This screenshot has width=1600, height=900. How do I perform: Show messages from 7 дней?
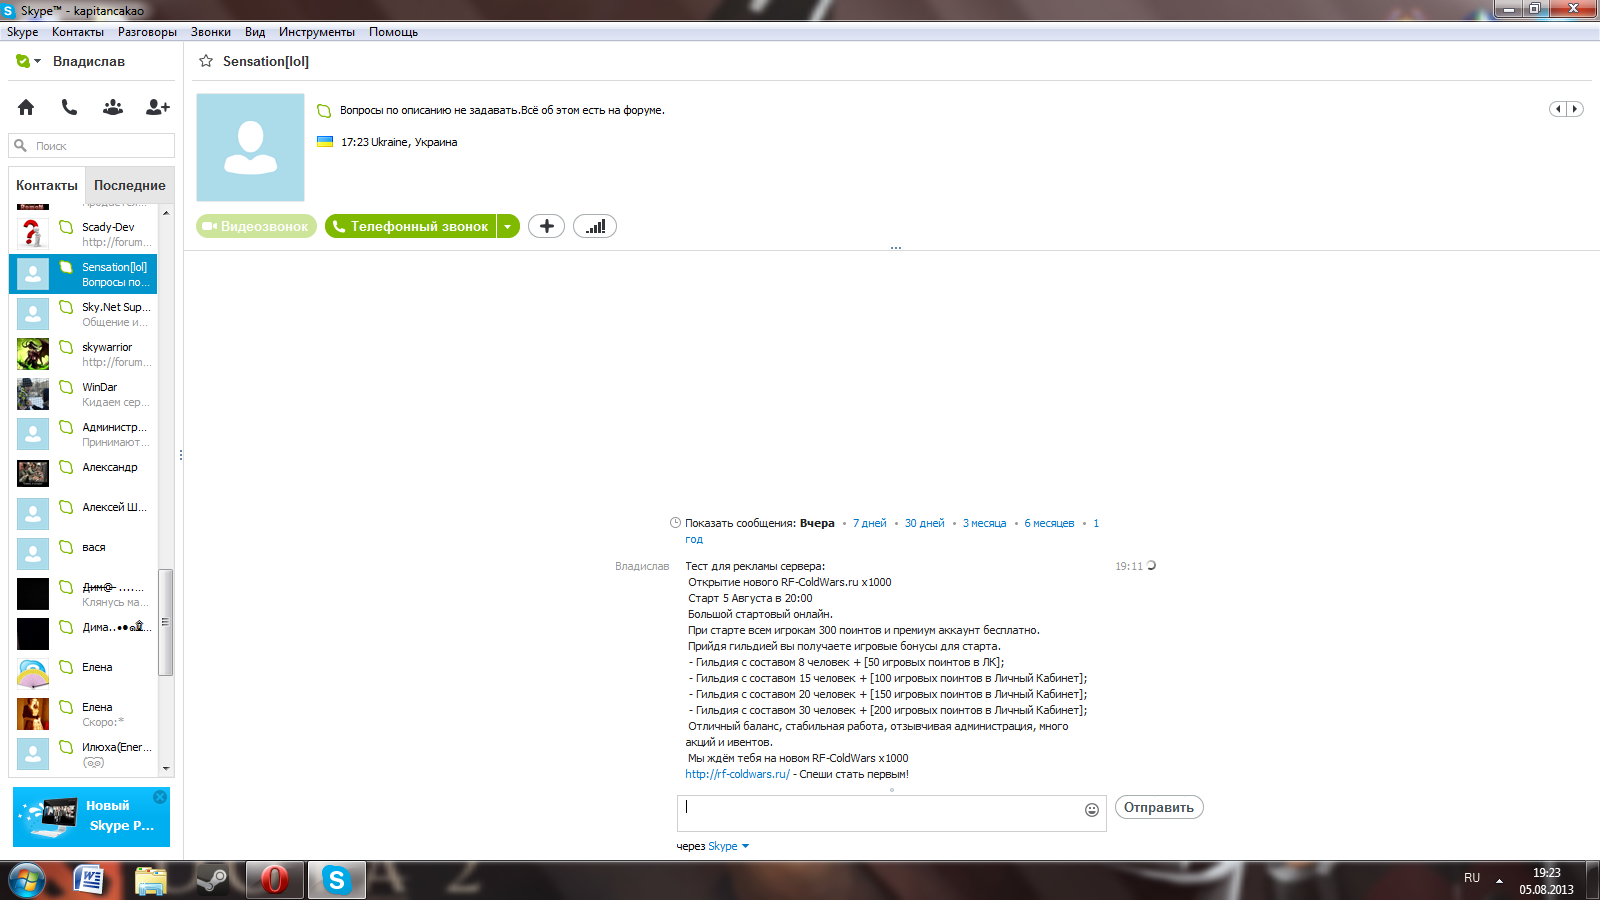coord(870,523)
